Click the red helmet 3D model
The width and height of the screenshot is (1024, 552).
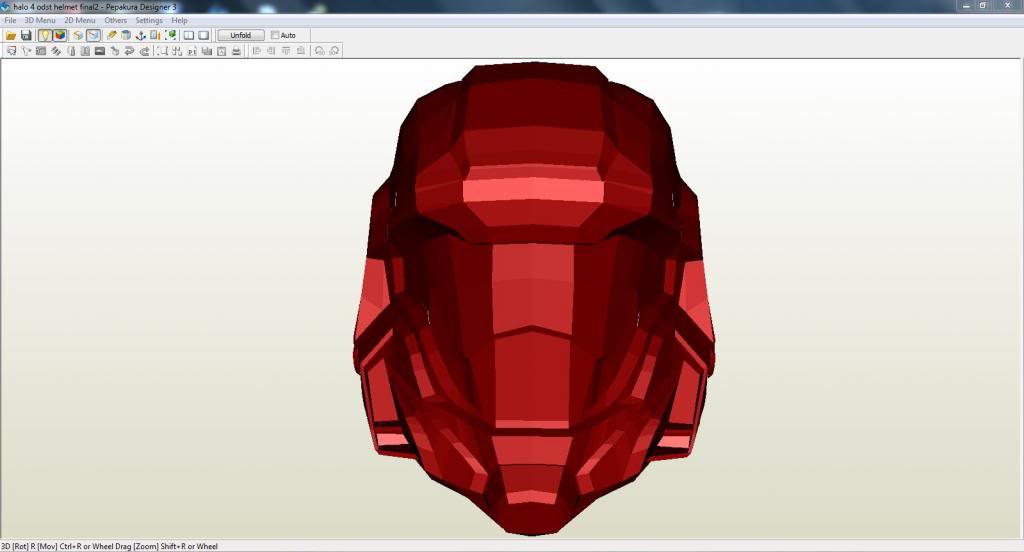[x=534, y=299]
